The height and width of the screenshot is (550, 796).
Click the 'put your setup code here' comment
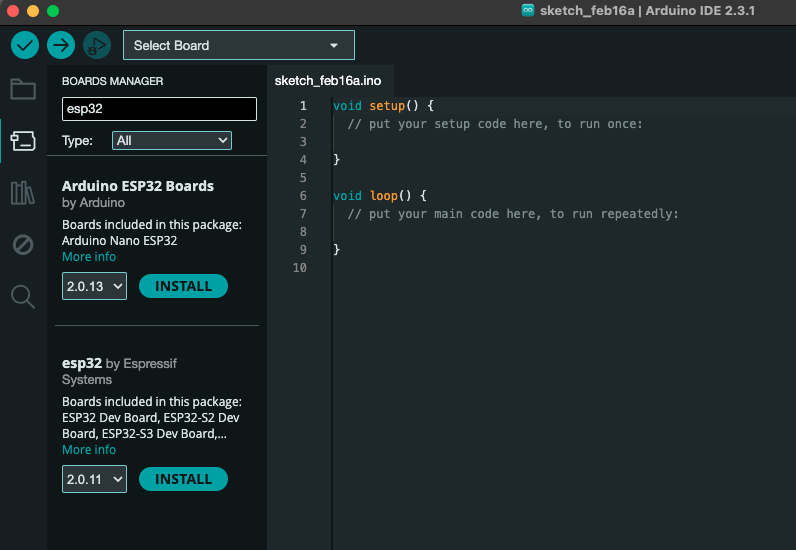[x=495, y=124]
